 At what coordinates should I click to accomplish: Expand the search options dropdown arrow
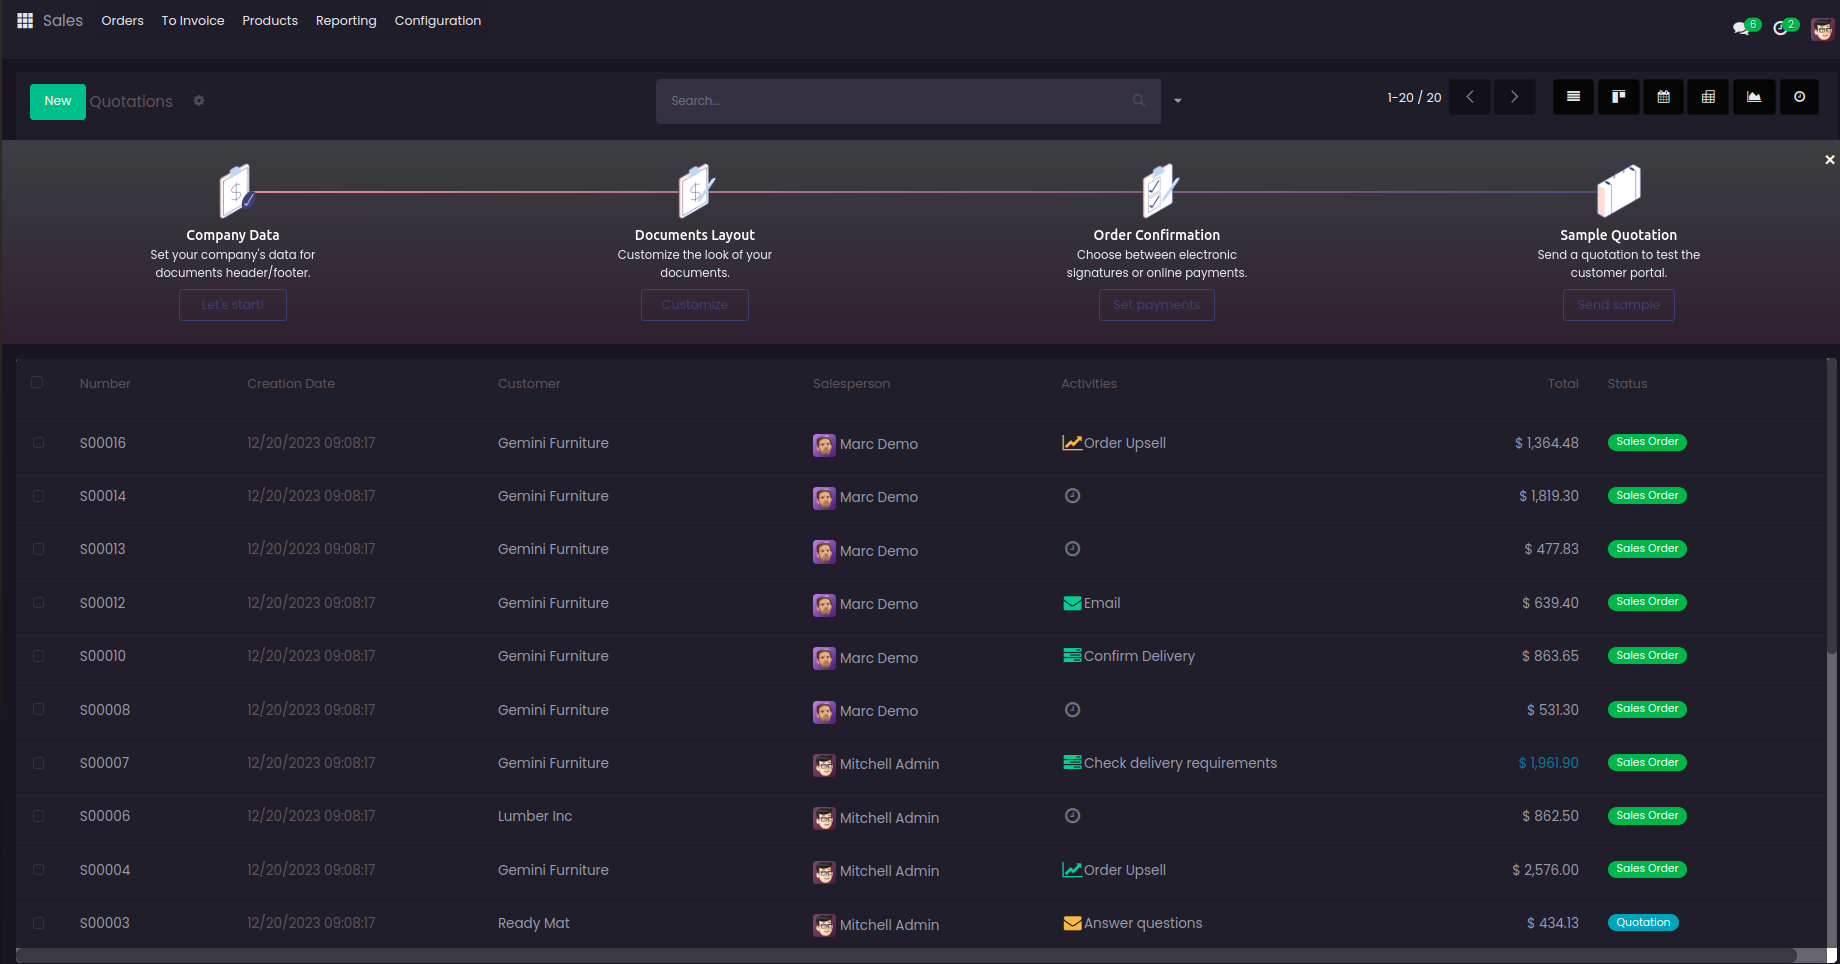(x=1178, y=101)
